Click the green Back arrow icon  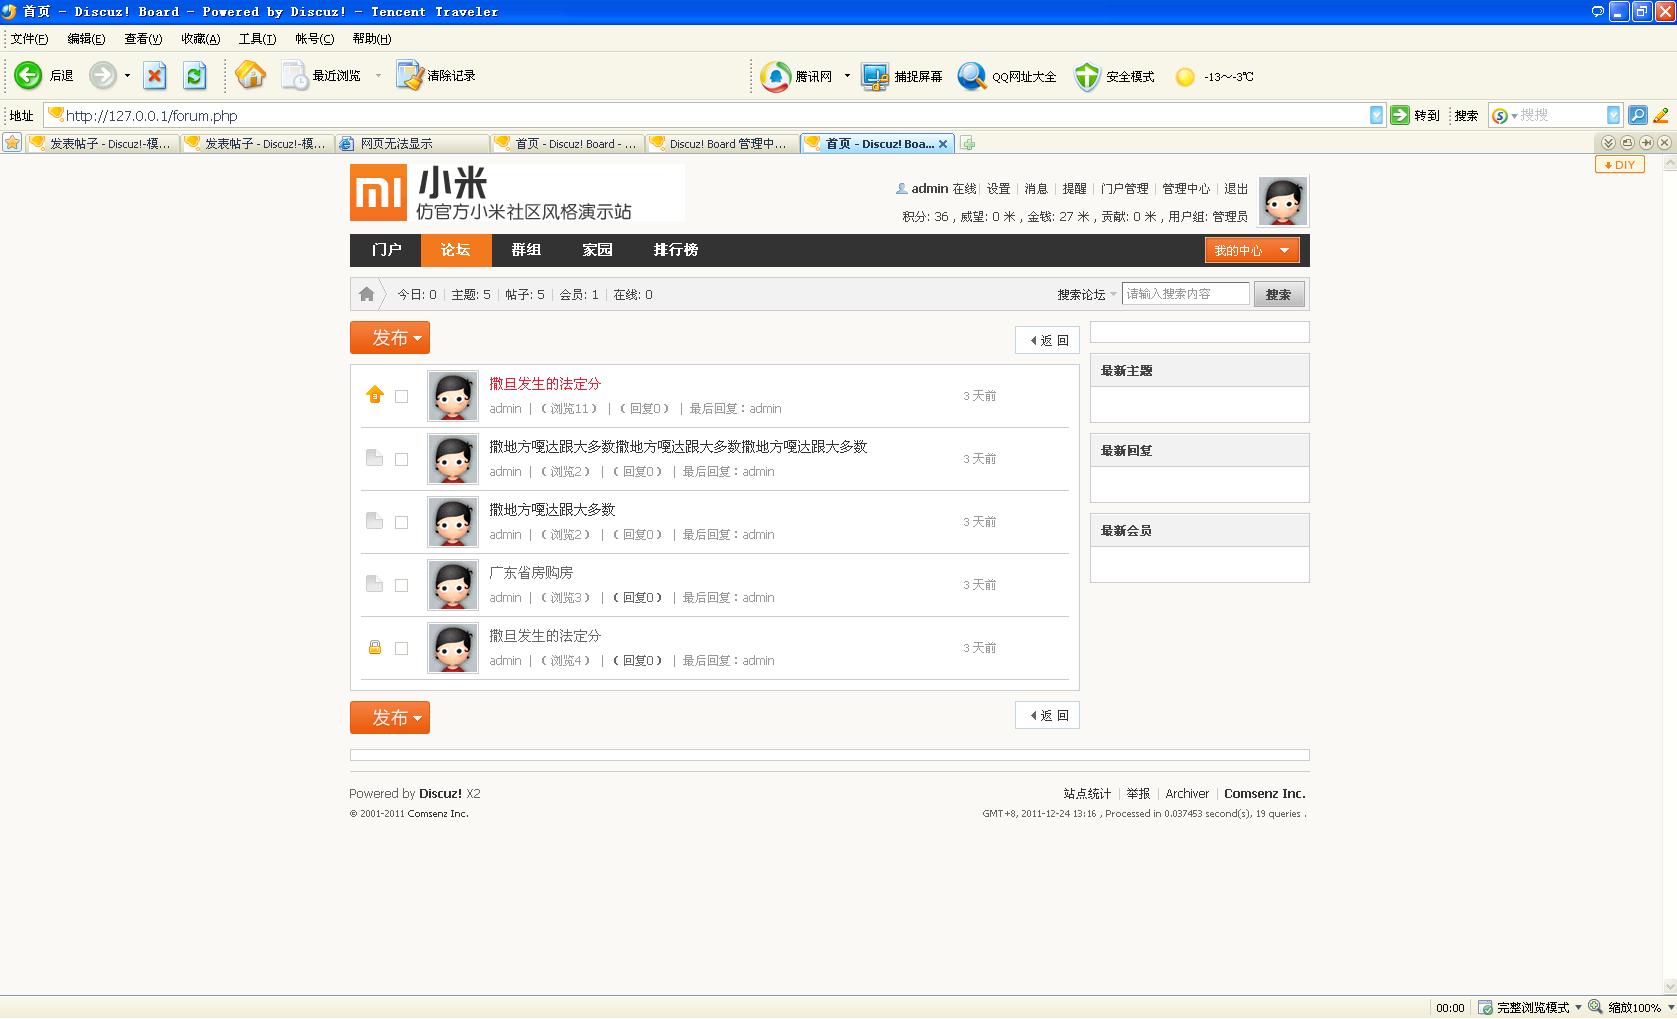tap(28, 76)
